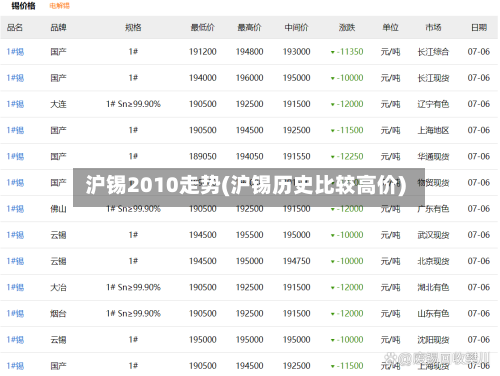Image resolution: width=500 pixels, height=376 pixels.
Task: Click the 辽宁有色 market cell
Action: (433, 104)
